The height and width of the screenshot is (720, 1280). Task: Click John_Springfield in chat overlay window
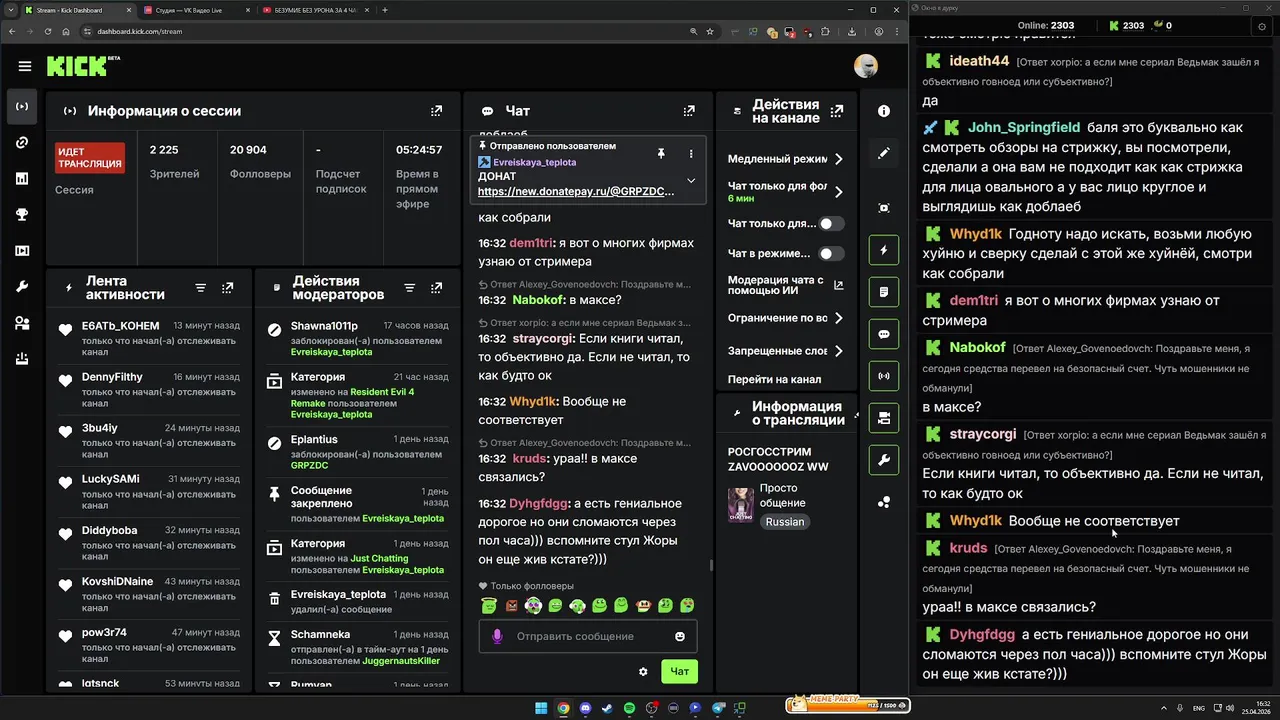(x=1024, y=127)
